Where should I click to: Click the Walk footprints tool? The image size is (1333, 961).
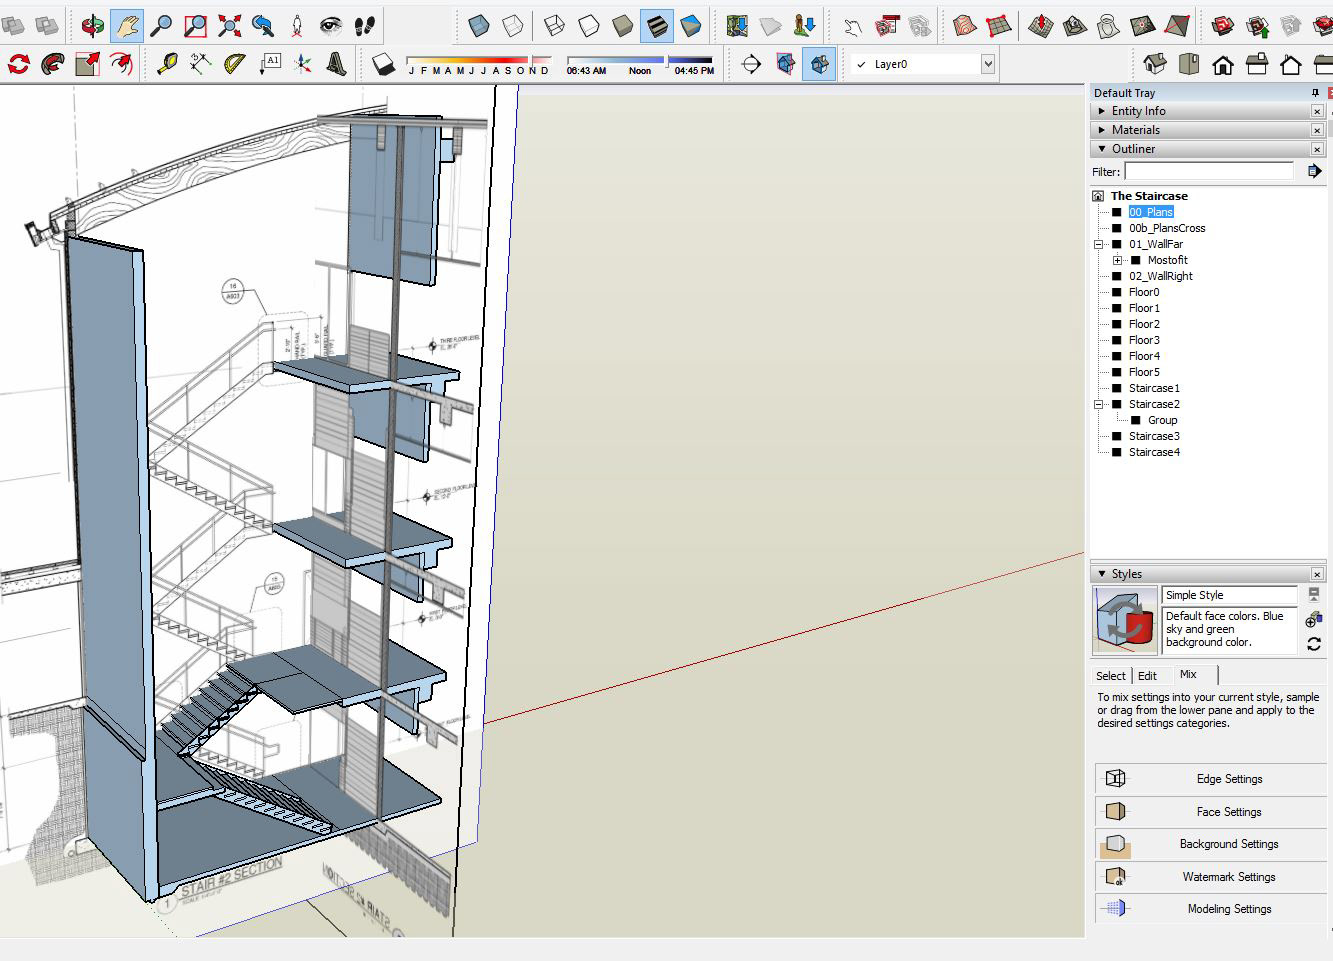click(365, 26)
